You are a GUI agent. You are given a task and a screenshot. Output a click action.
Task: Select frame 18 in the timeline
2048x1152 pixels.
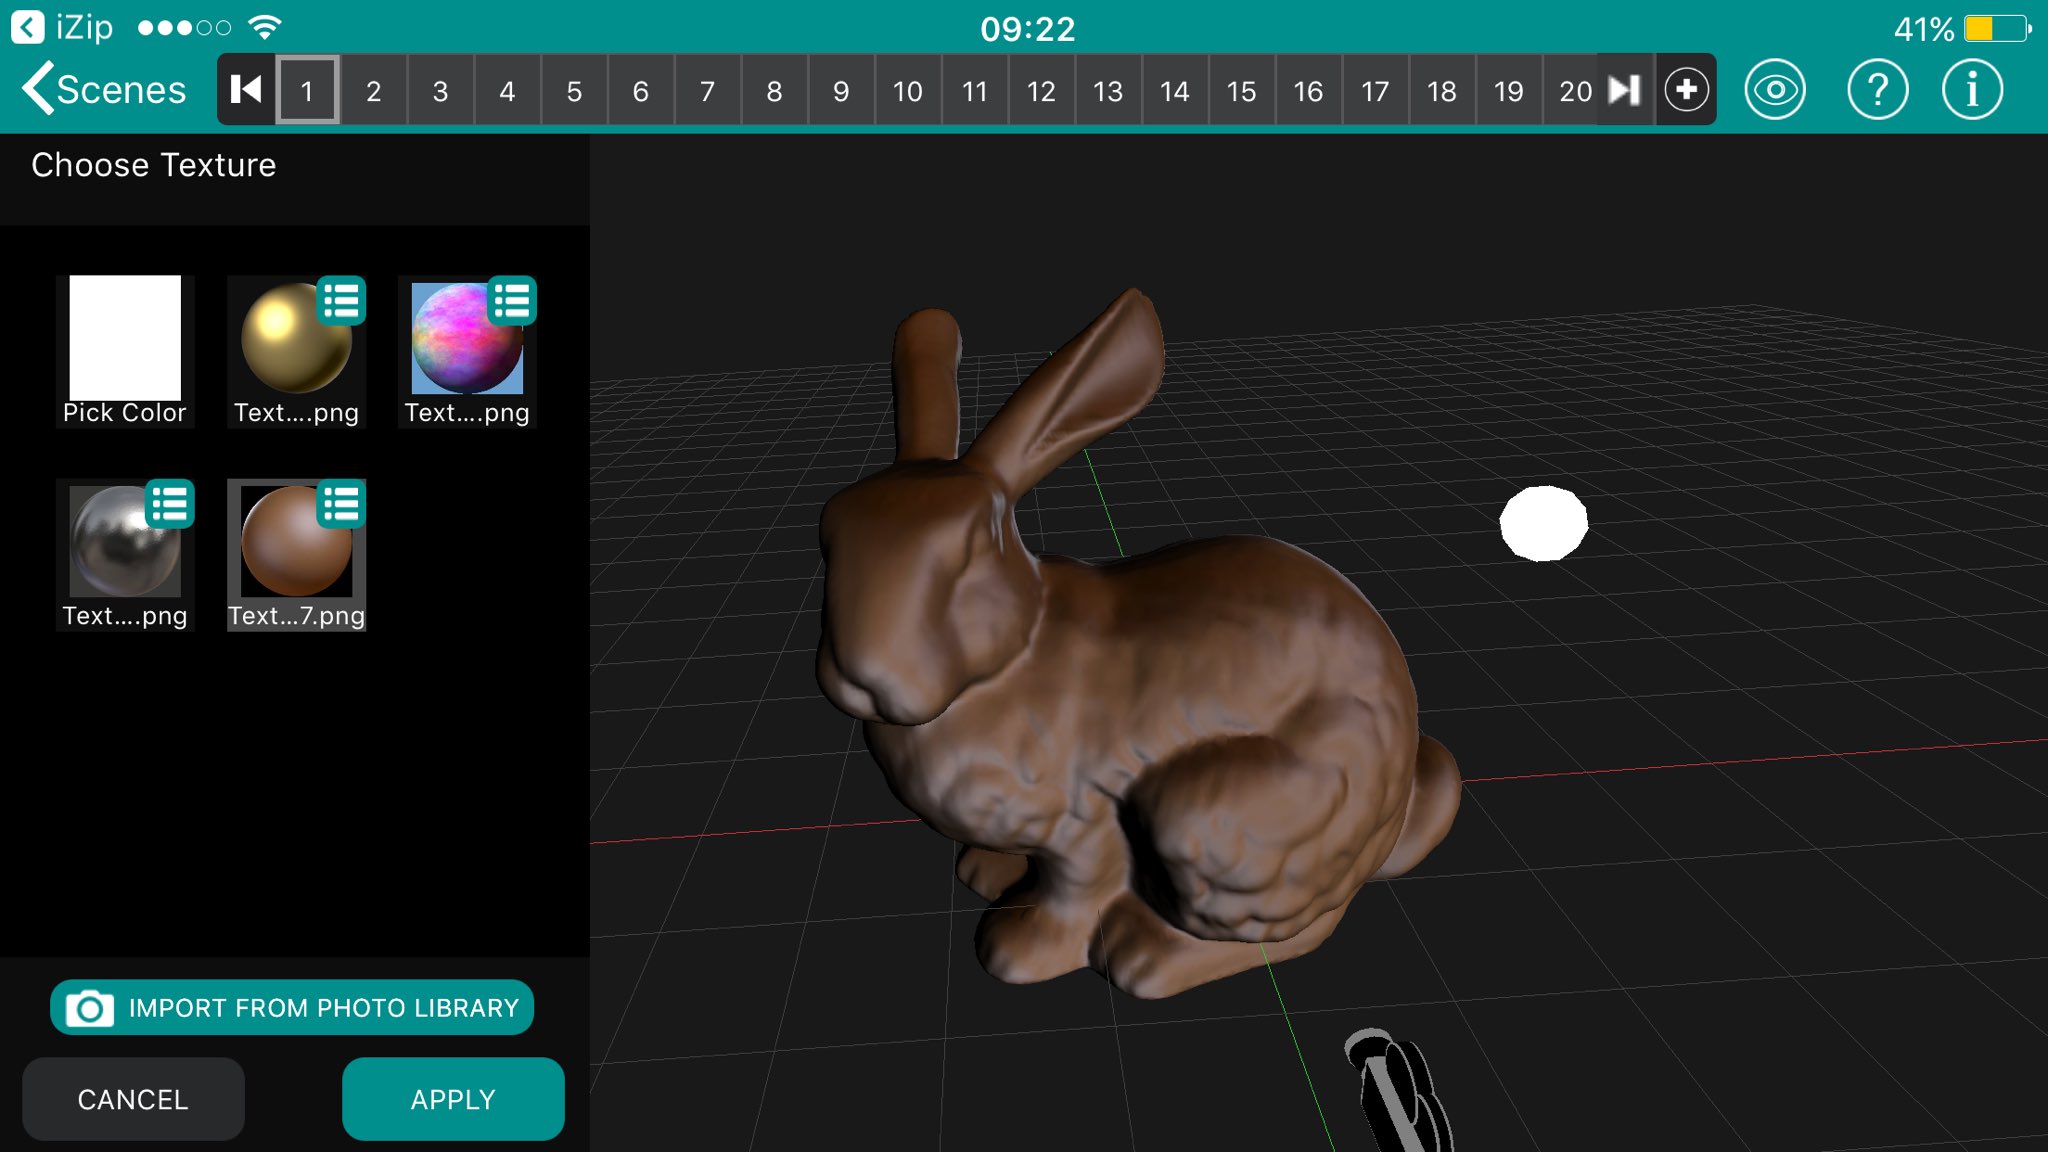(1442, 90)
